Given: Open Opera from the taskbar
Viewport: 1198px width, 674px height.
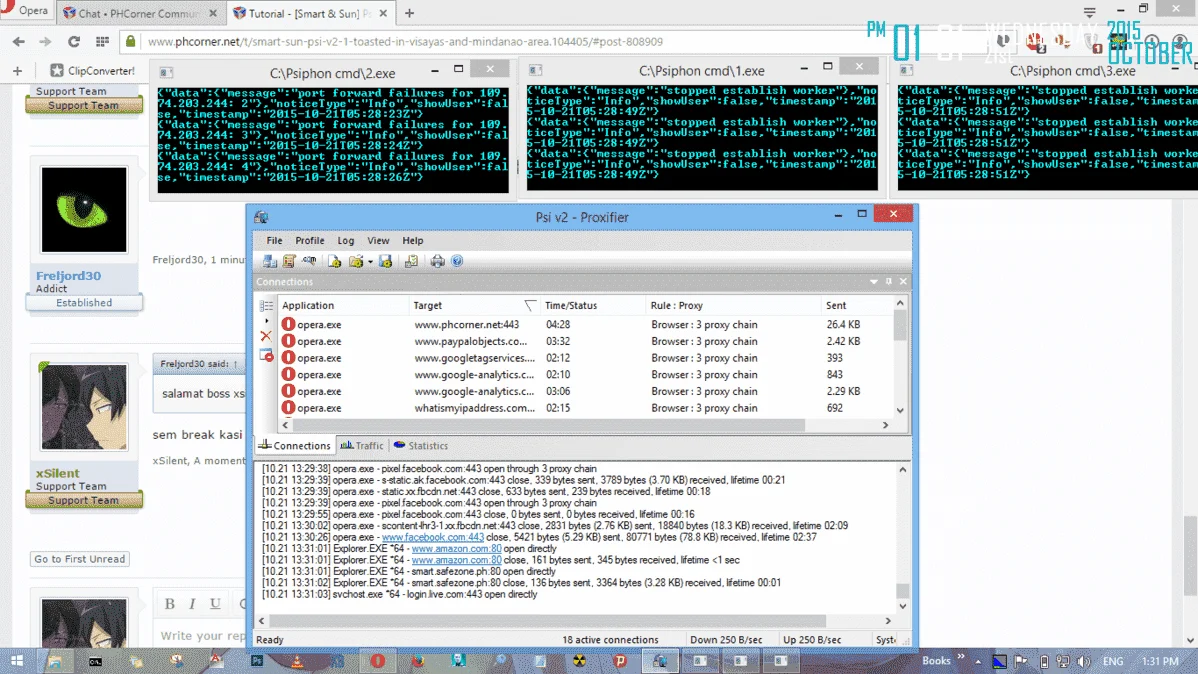Looking at the screenshot, I should [377, 661].
